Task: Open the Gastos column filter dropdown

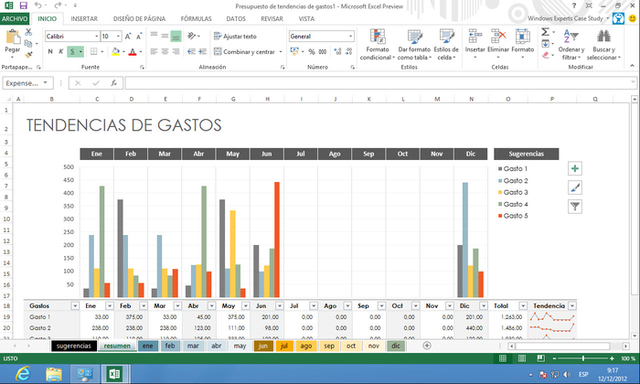Action: pos(75,306)
